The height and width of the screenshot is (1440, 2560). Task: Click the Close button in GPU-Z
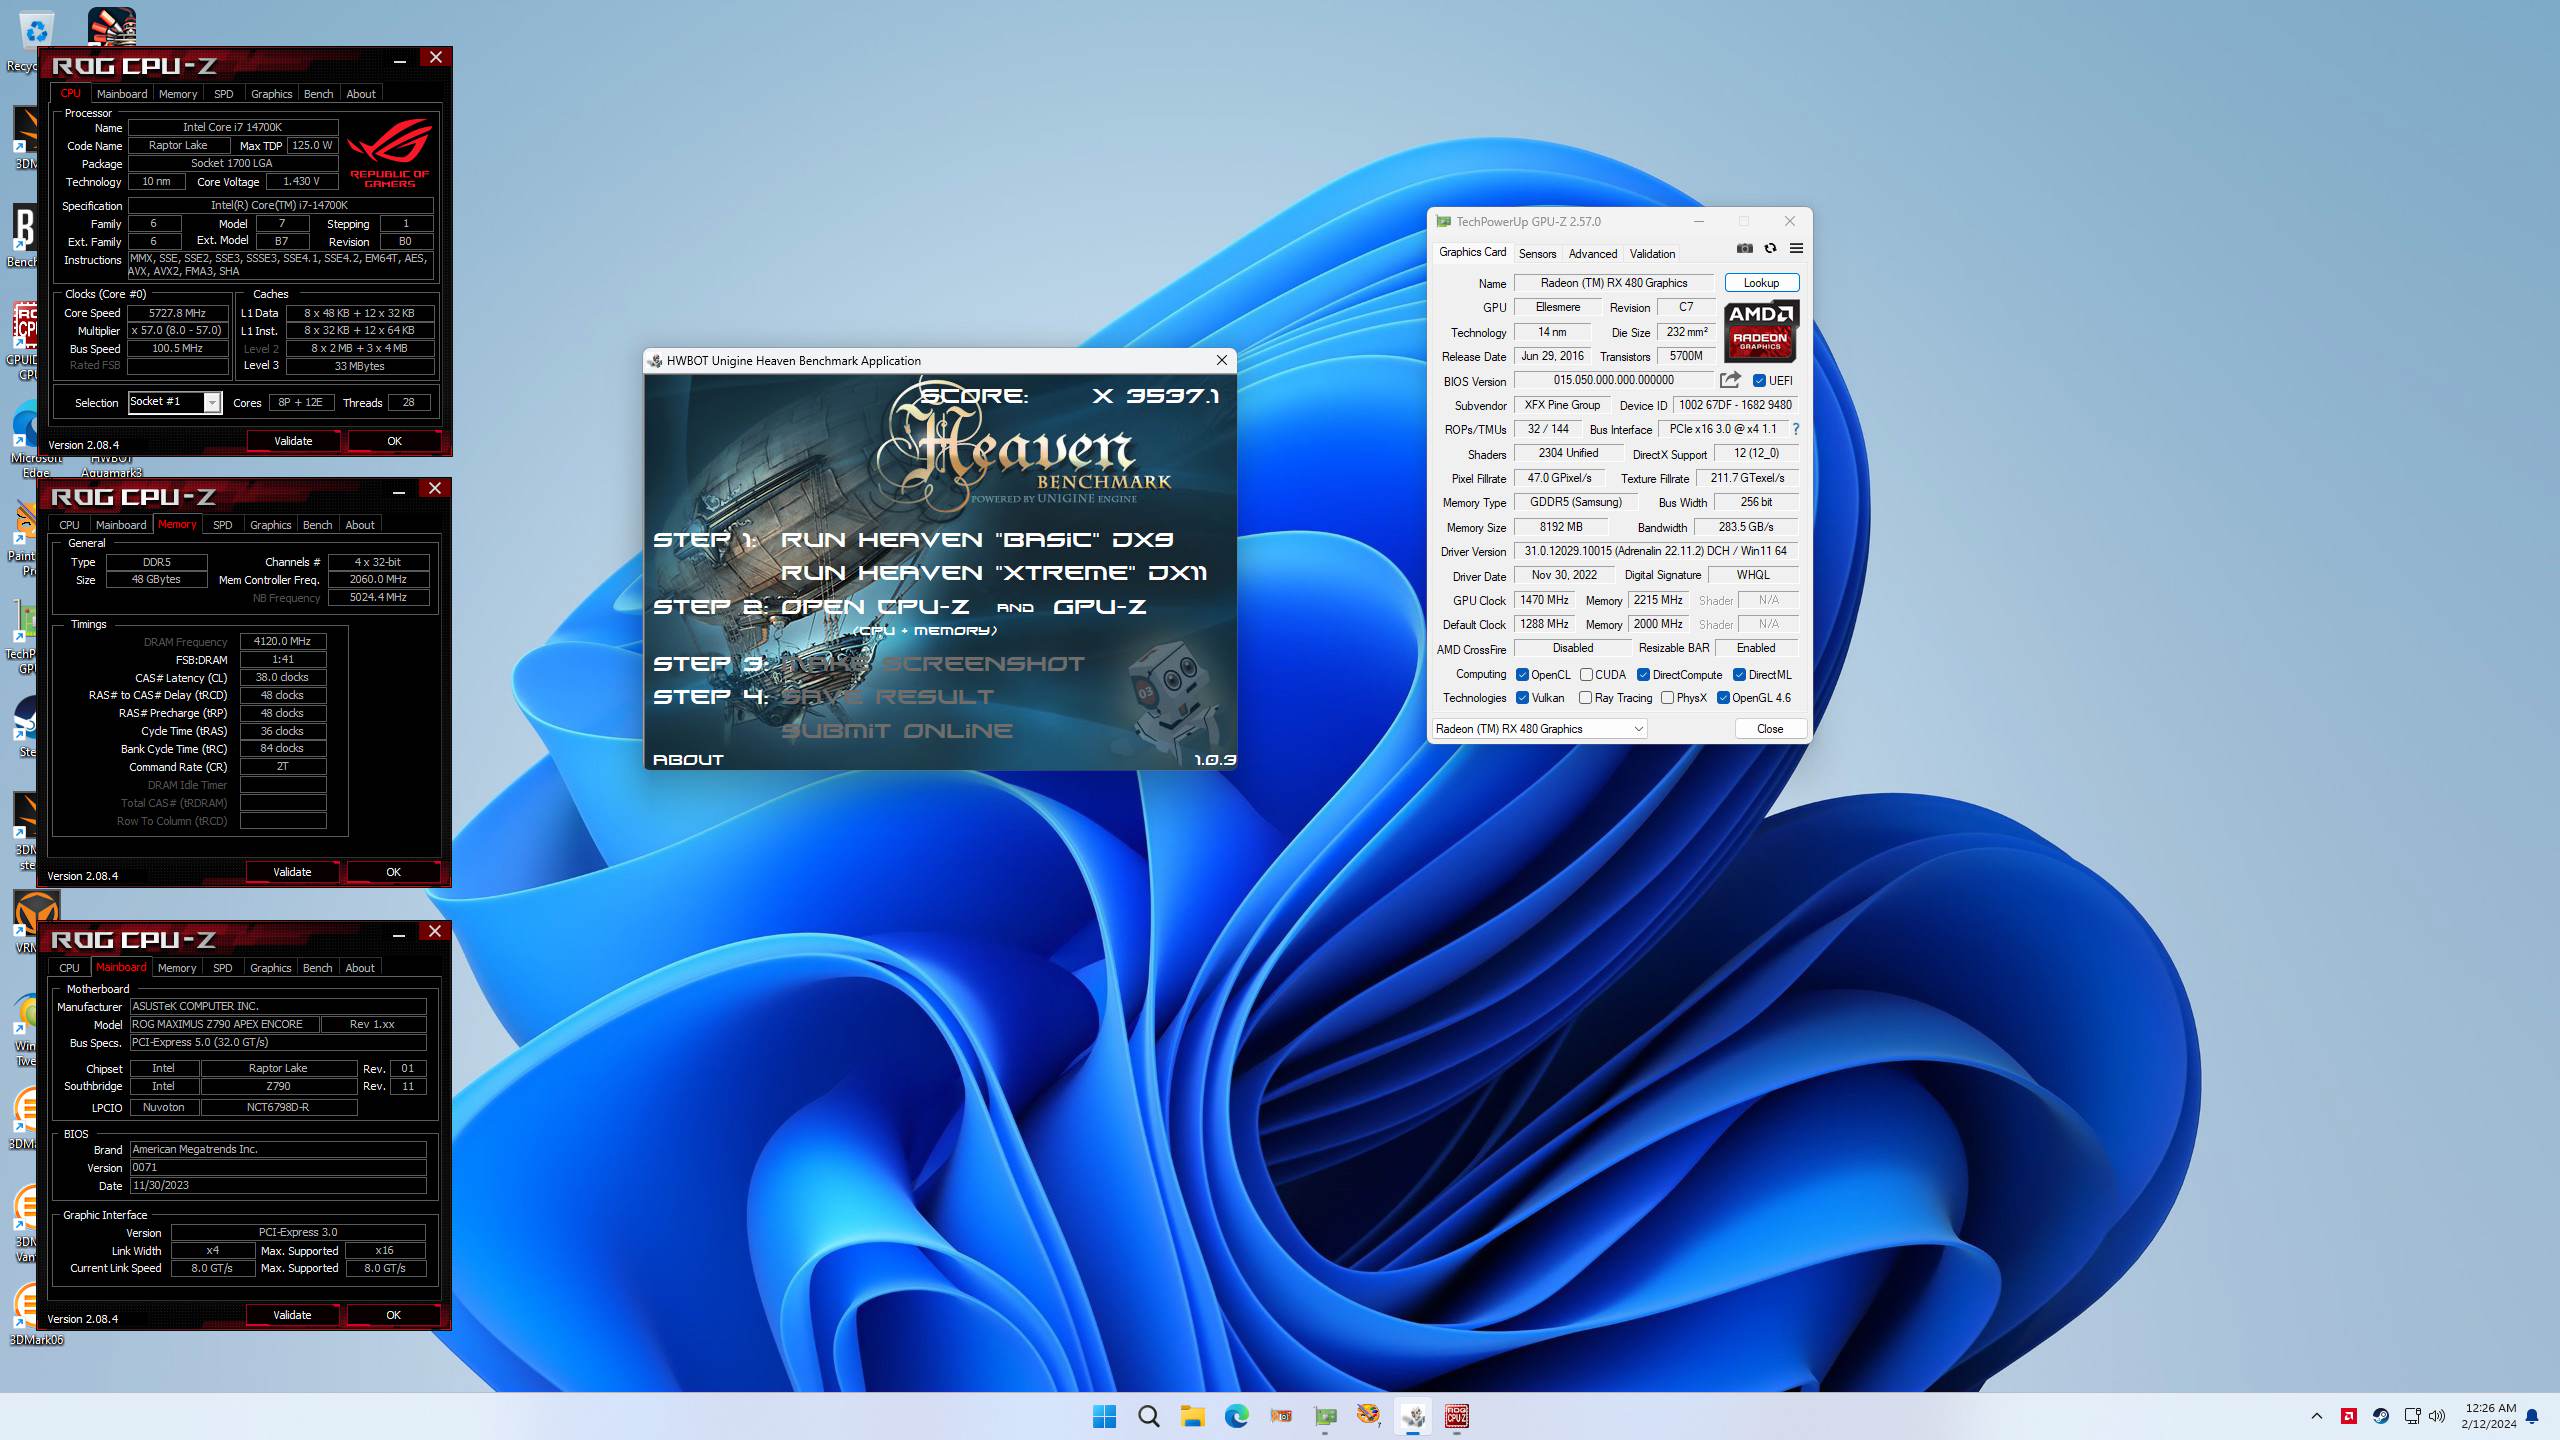[x=1769, y=729]
